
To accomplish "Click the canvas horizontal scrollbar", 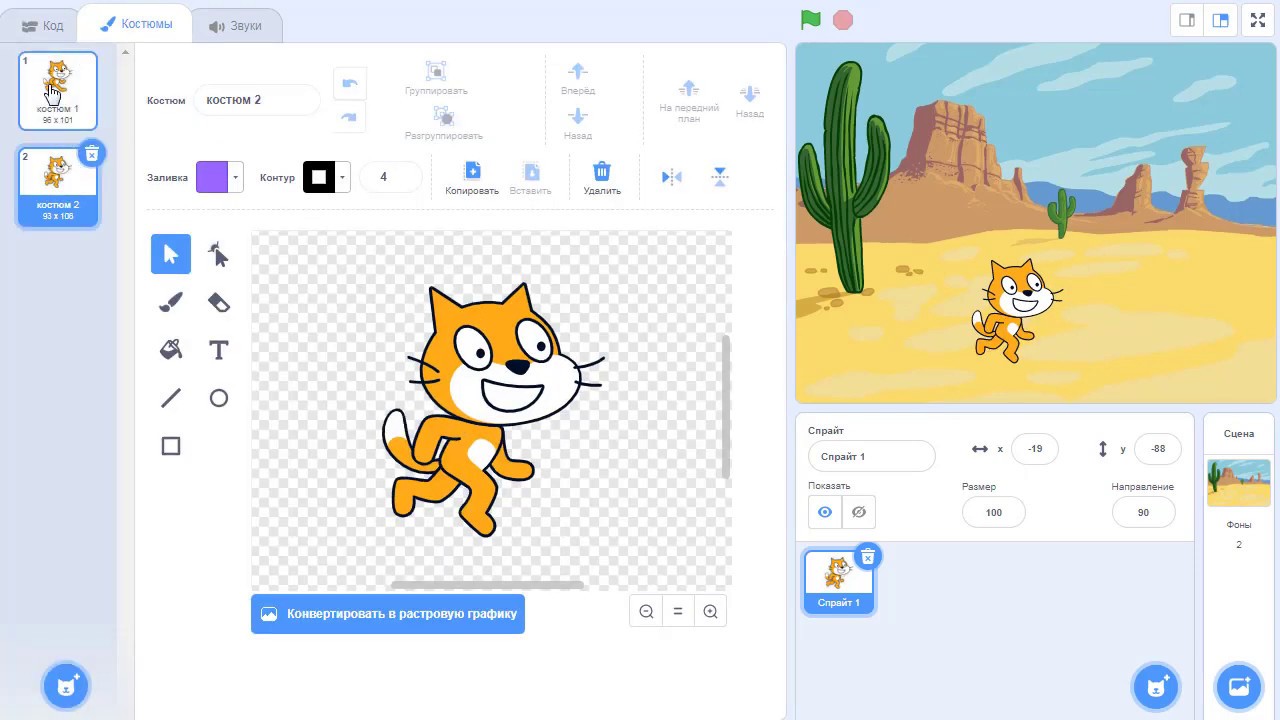I will tap(487, 585).
